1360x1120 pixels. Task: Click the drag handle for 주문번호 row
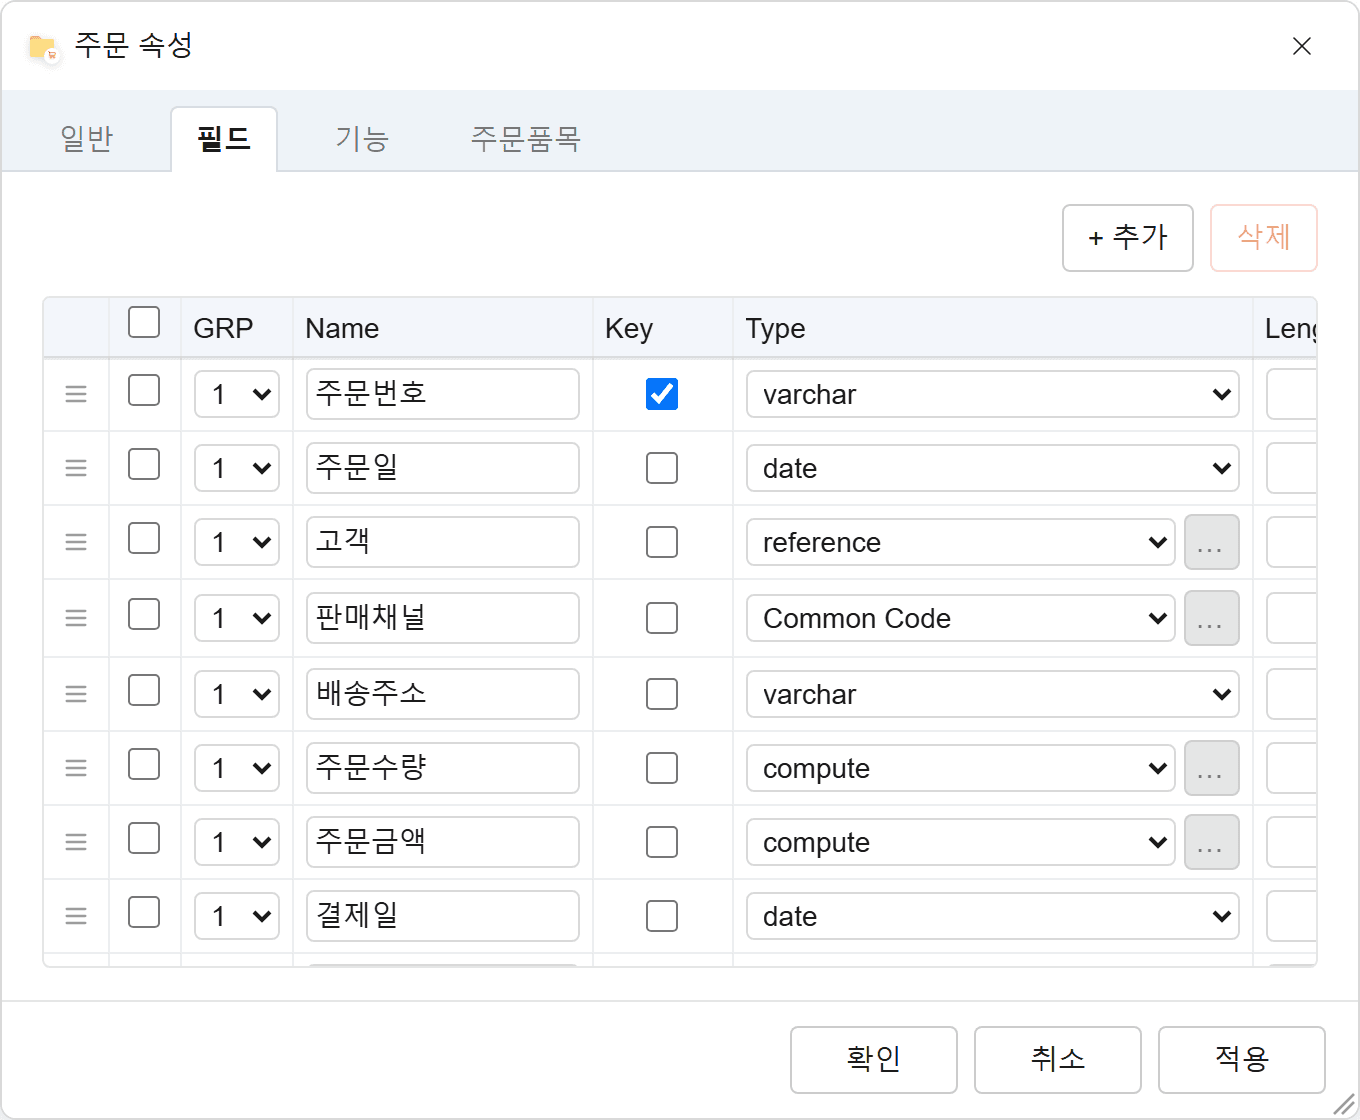click(76, 394)
